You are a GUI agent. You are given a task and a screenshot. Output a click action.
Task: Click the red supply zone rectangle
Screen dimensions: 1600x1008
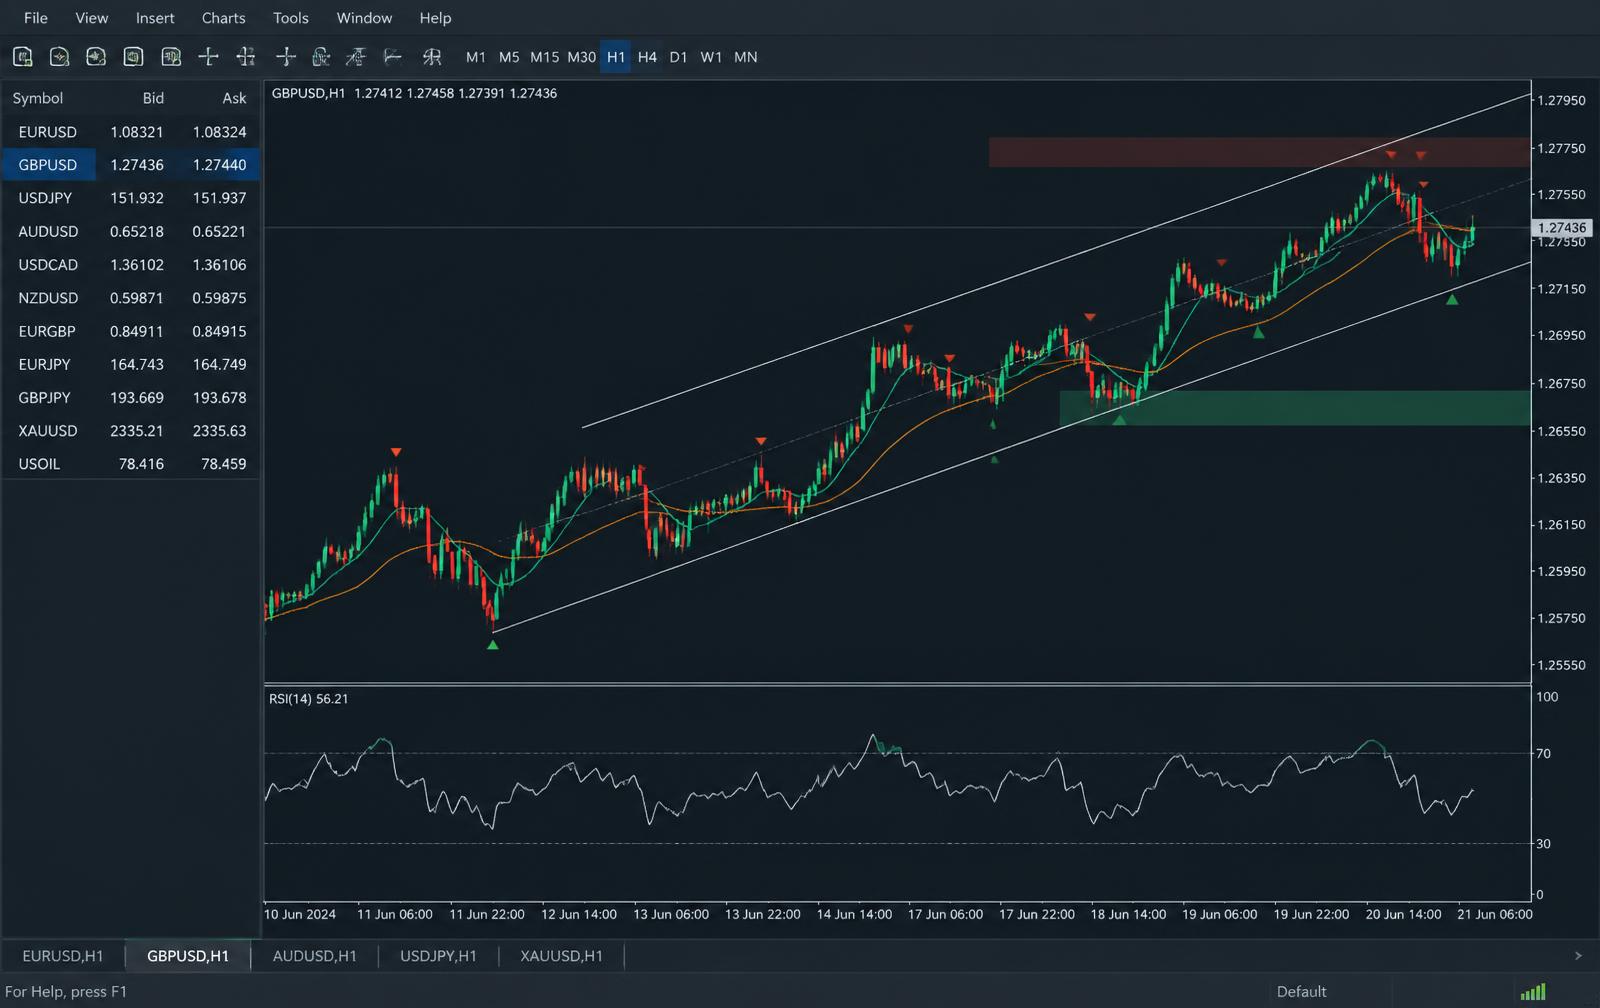click(1259, 152)
